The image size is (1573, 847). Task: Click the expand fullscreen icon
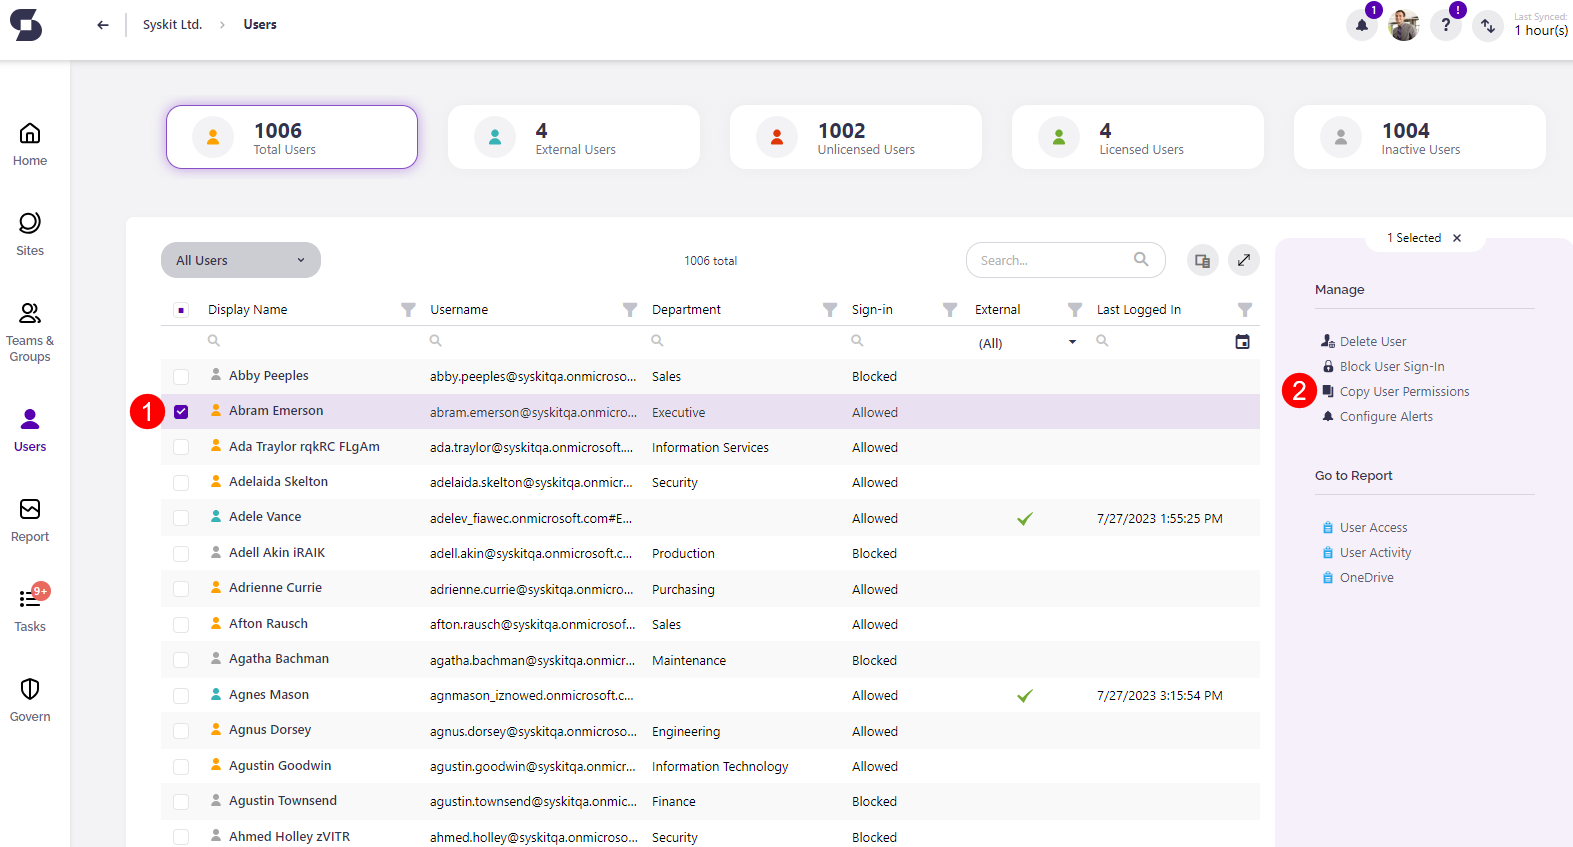(x=1244, y=260)
